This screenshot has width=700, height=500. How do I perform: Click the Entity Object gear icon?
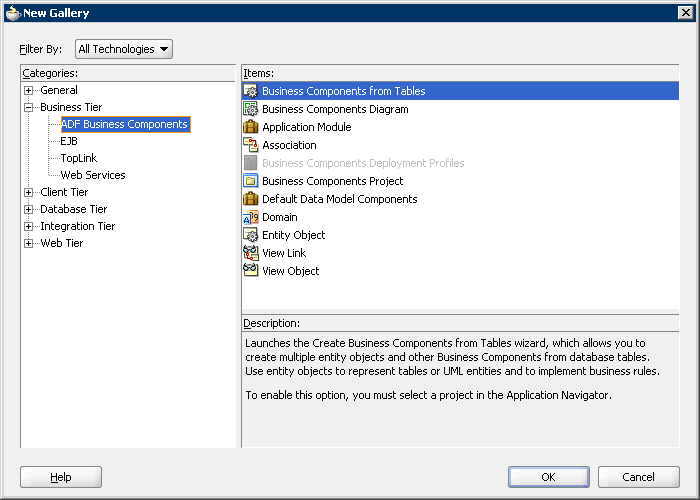(250, 235)
